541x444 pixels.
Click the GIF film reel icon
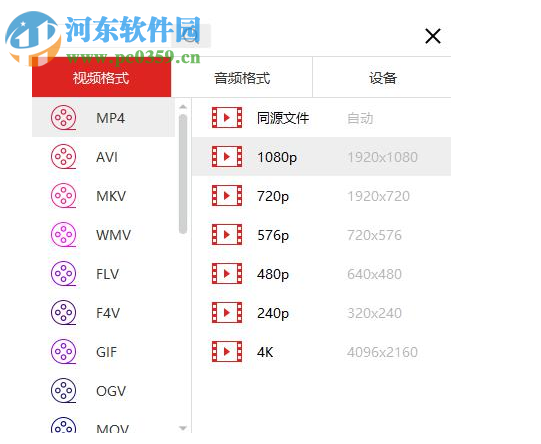coord(63,352)
